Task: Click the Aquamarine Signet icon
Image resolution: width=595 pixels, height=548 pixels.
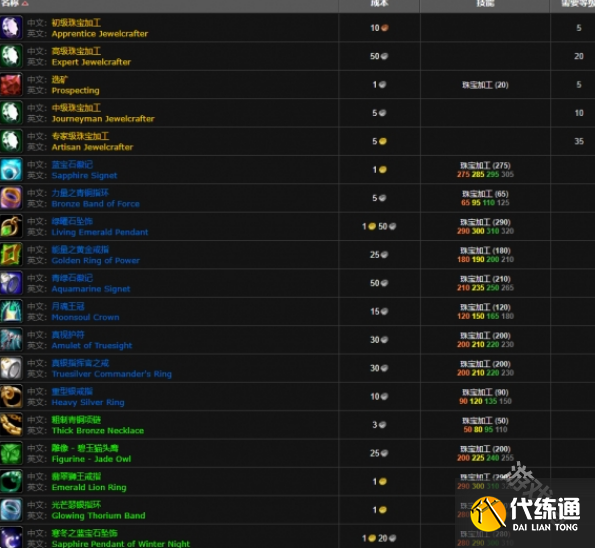Action: coord(11,283)
